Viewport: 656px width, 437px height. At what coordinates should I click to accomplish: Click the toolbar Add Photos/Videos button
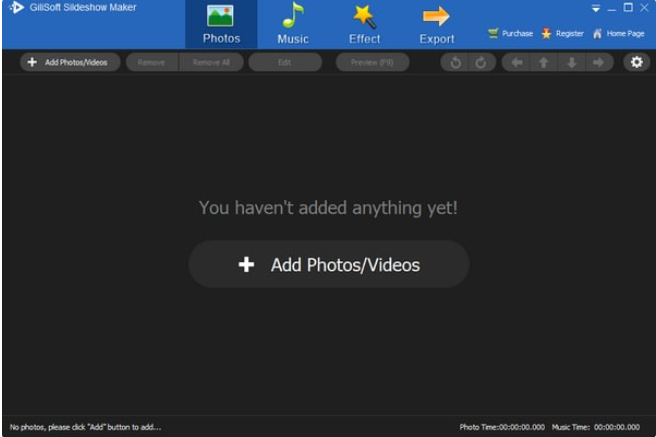click(70, 62)
